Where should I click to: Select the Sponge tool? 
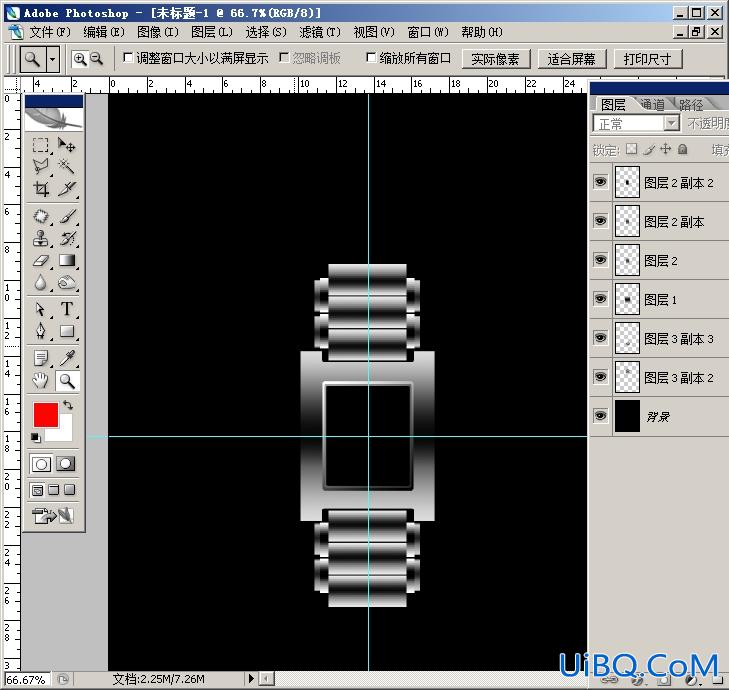click(x=67, y=282)
